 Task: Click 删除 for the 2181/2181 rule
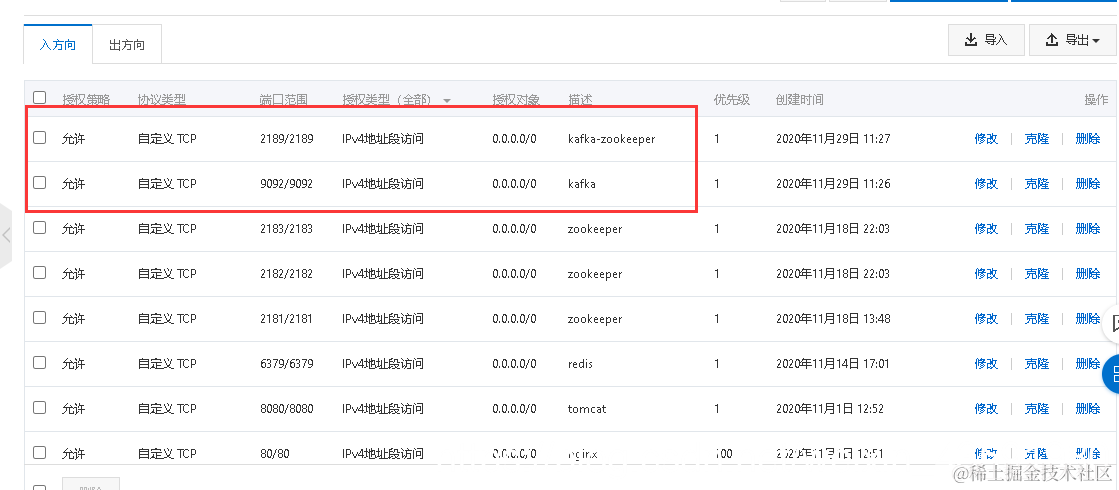point(1088,319)
